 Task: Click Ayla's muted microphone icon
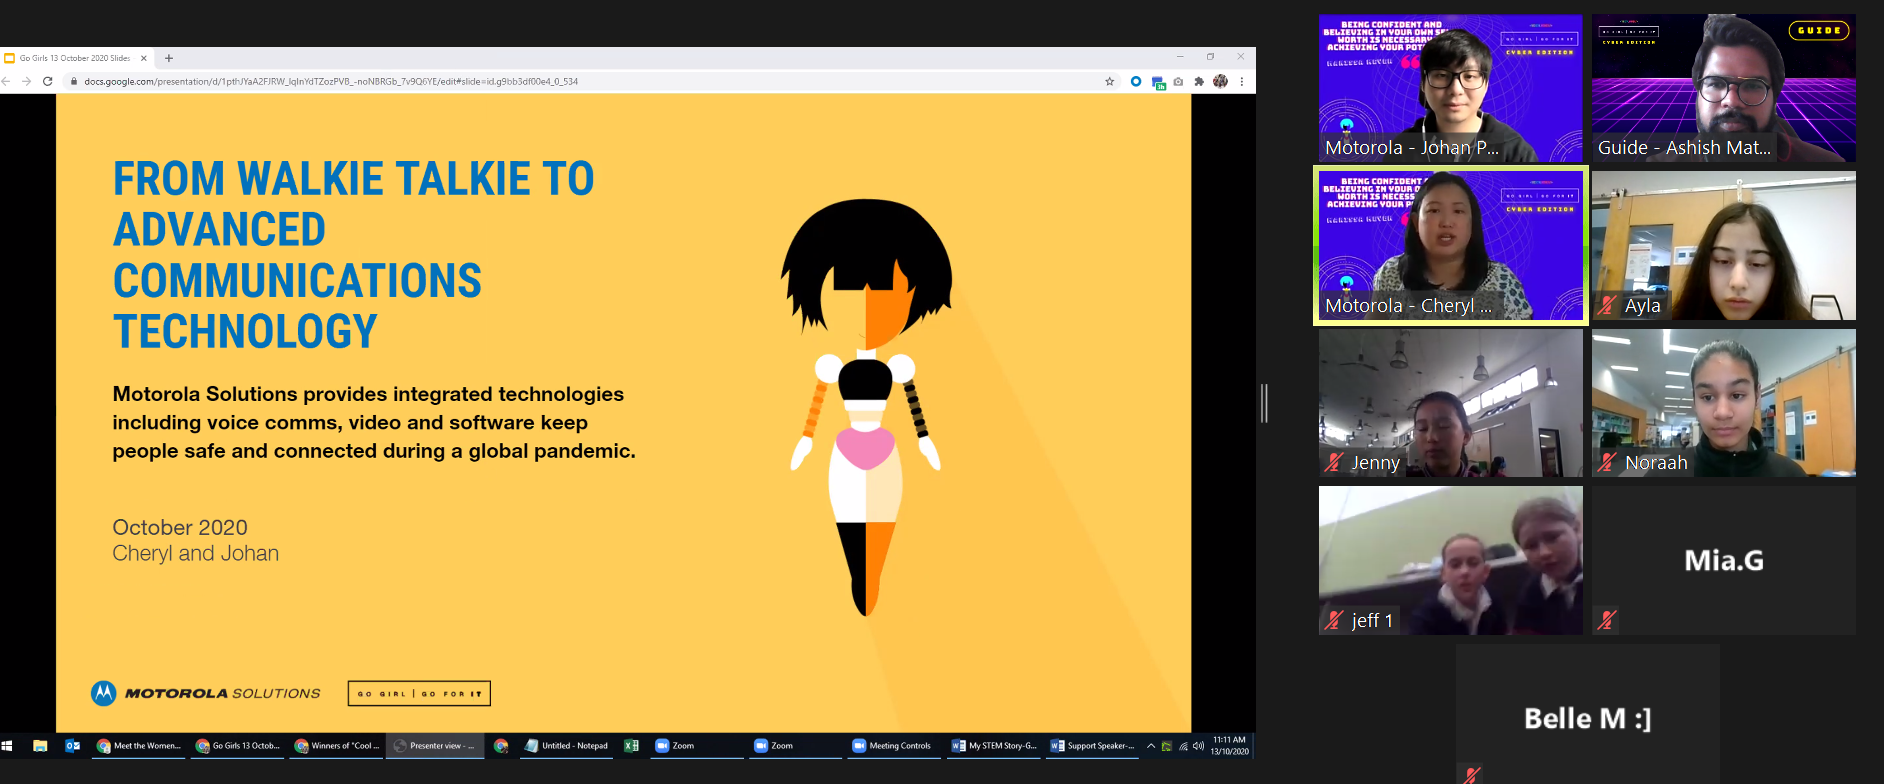click(x=1607, y=305)
